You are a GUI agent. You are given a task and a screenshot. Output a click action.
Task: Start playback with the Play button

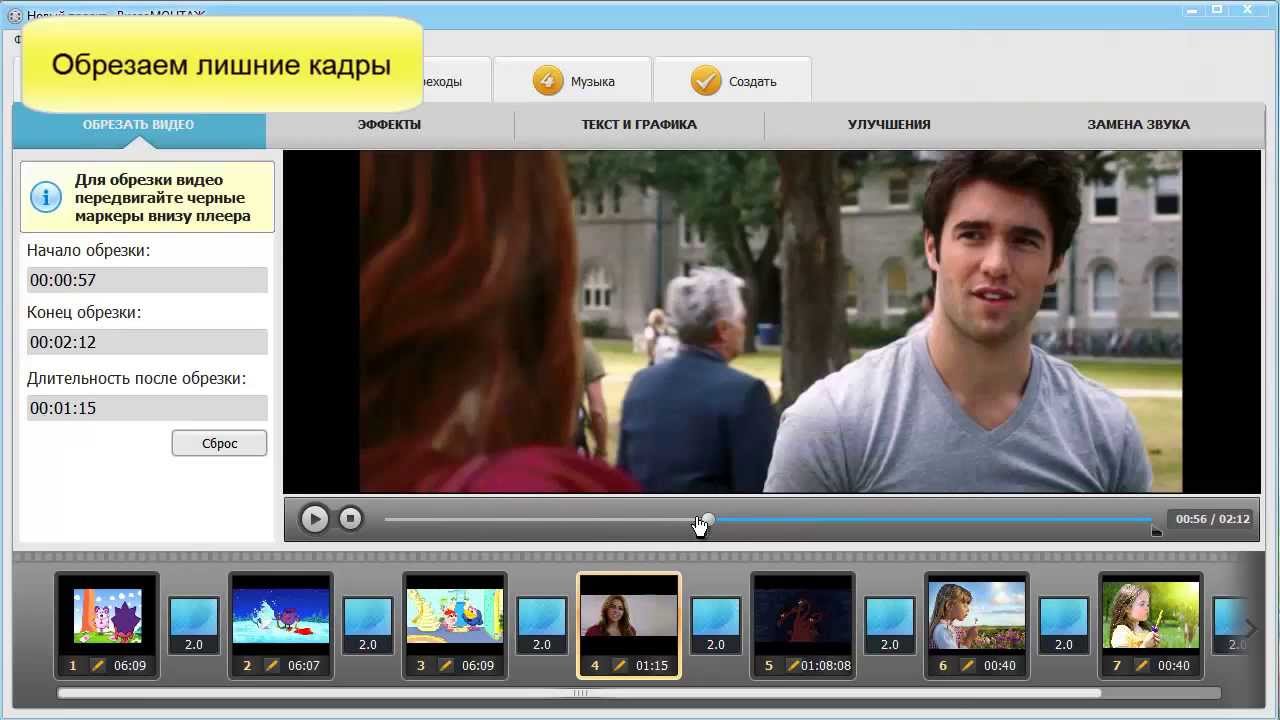[314, 519]
